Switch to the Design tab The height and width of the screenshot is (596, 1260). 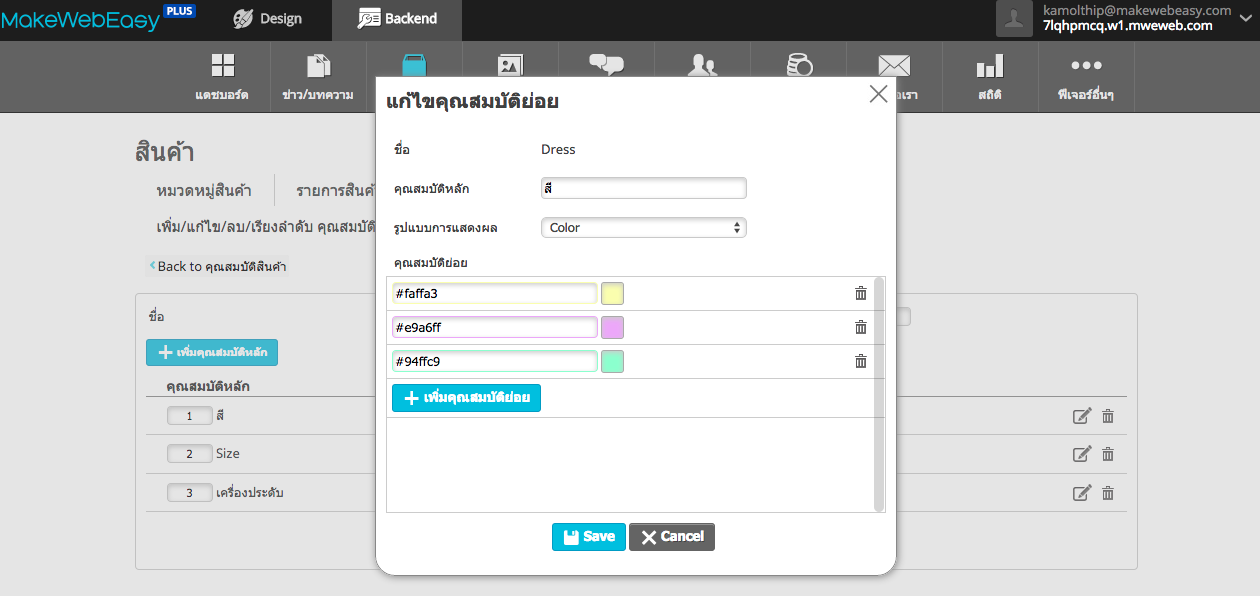pyautogui.click(x=267, y=19)
